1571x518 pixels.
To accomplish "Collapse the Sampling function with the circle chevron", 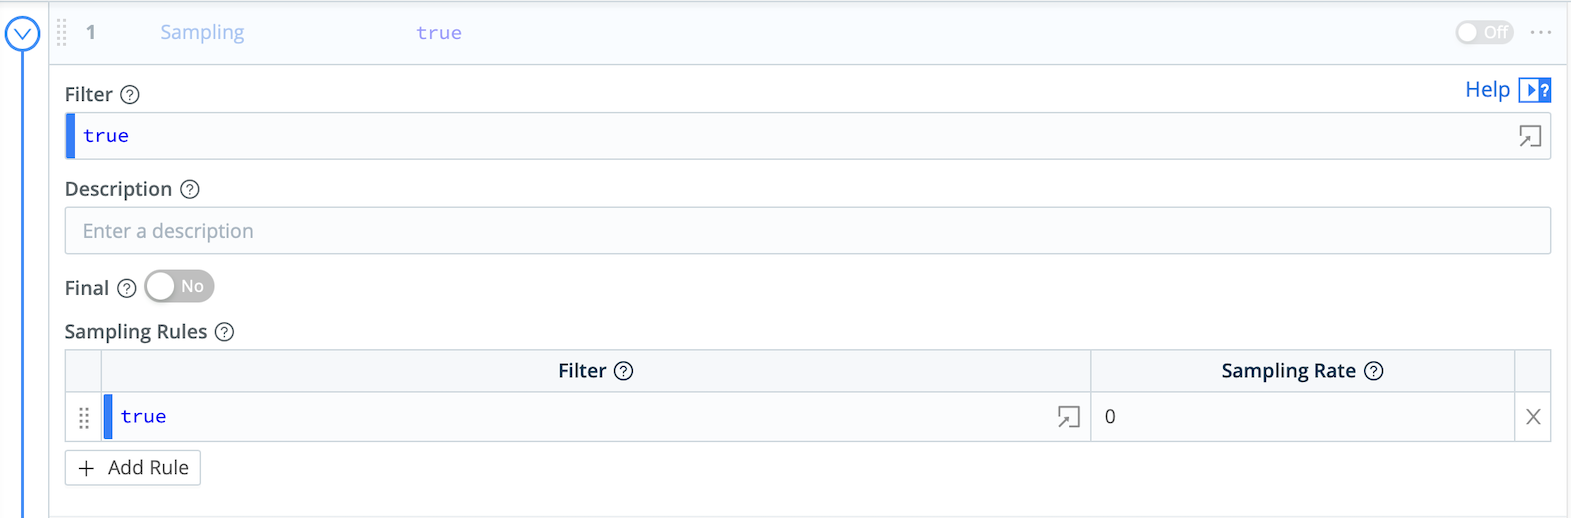I will tap(22, 34).
